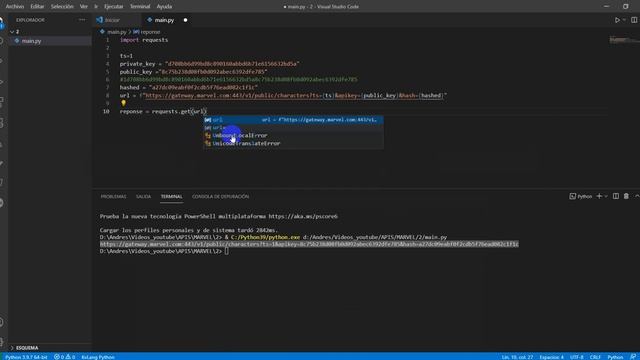
Task: Choose the UnicodeTranslateError suggestion
Action: click(293, 143)
